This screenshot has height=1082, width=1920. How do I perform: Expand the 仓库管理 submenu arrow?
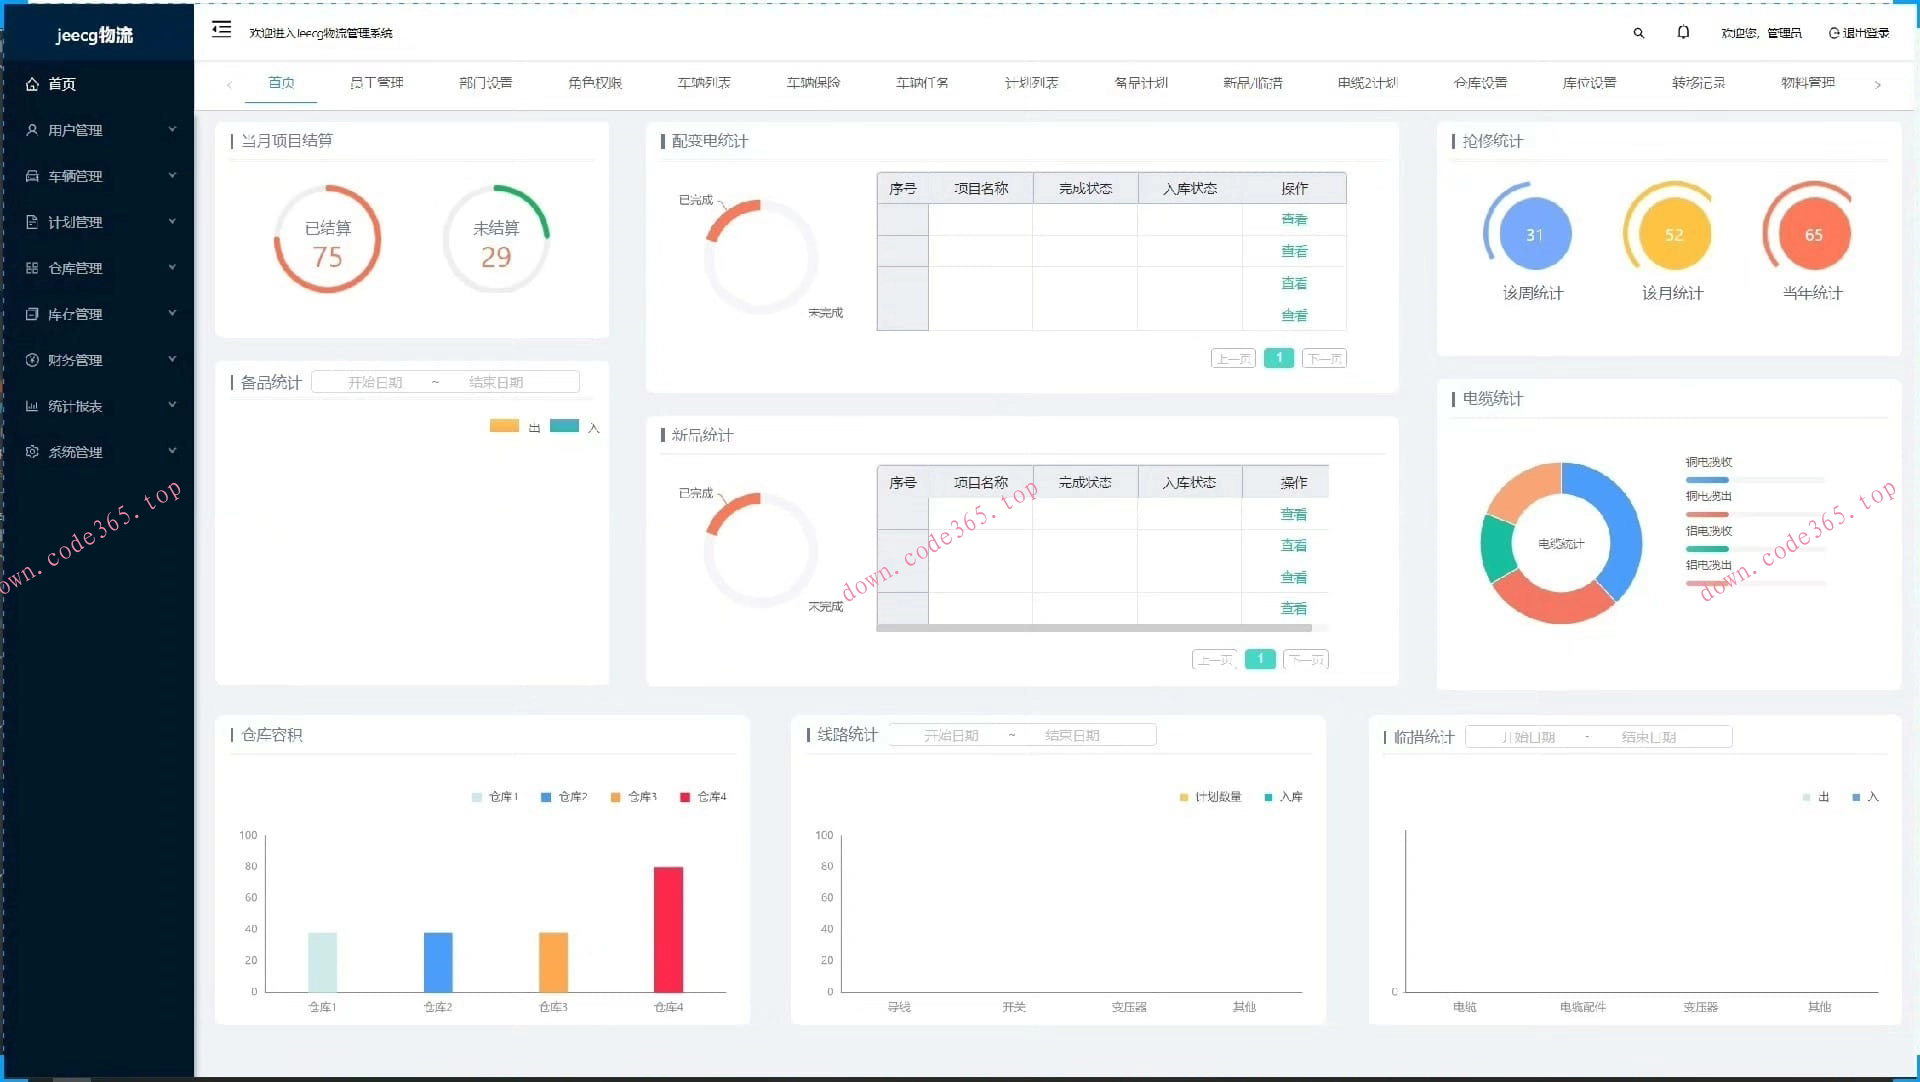(x=172, y=267)
